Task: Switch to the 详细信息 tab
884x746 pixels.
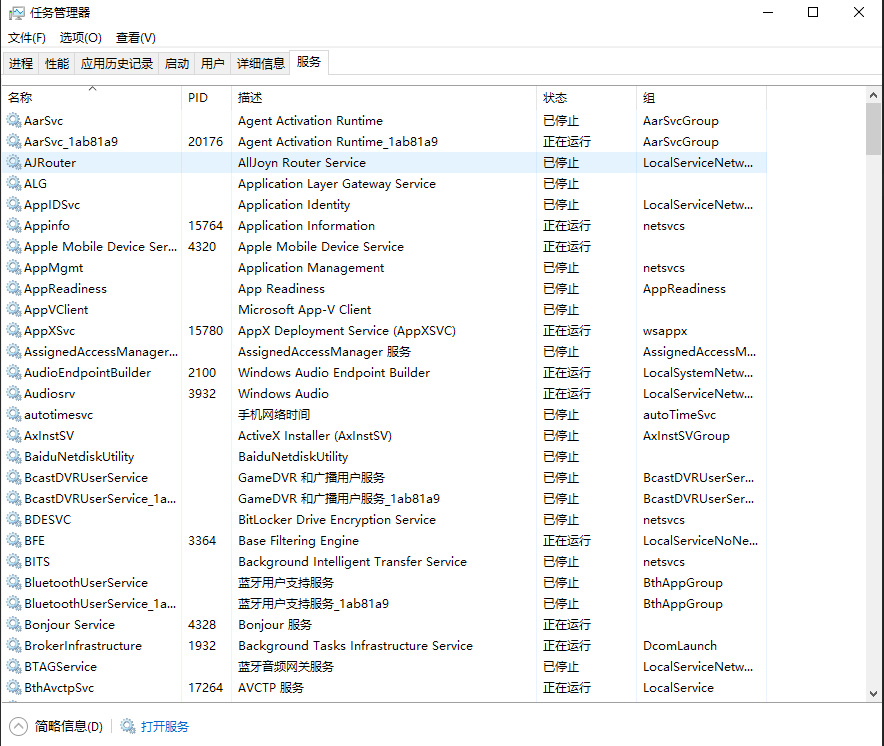Action: [260, 64]
